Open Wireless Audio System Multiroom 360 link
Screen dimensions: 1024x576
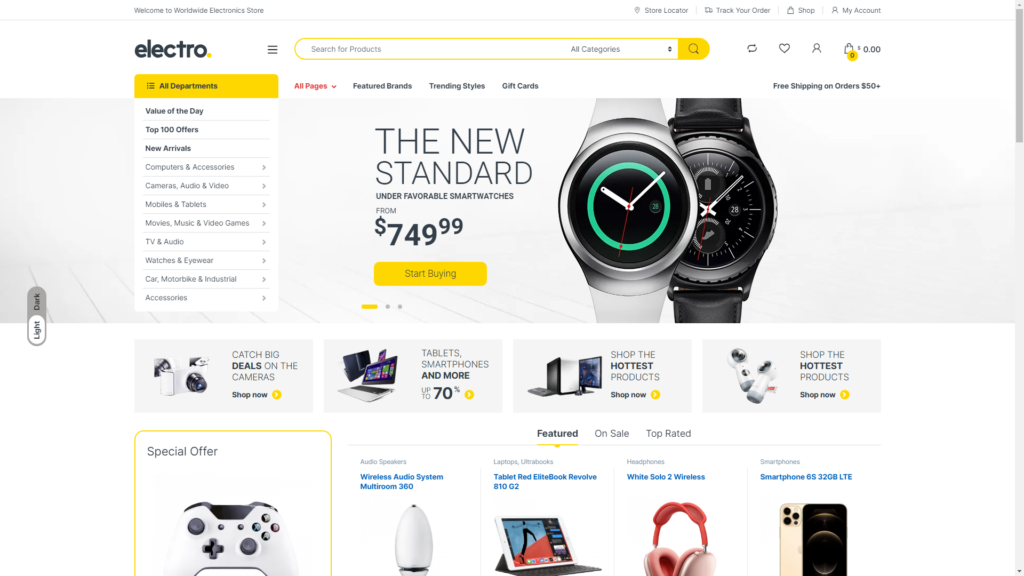[402, 481]
